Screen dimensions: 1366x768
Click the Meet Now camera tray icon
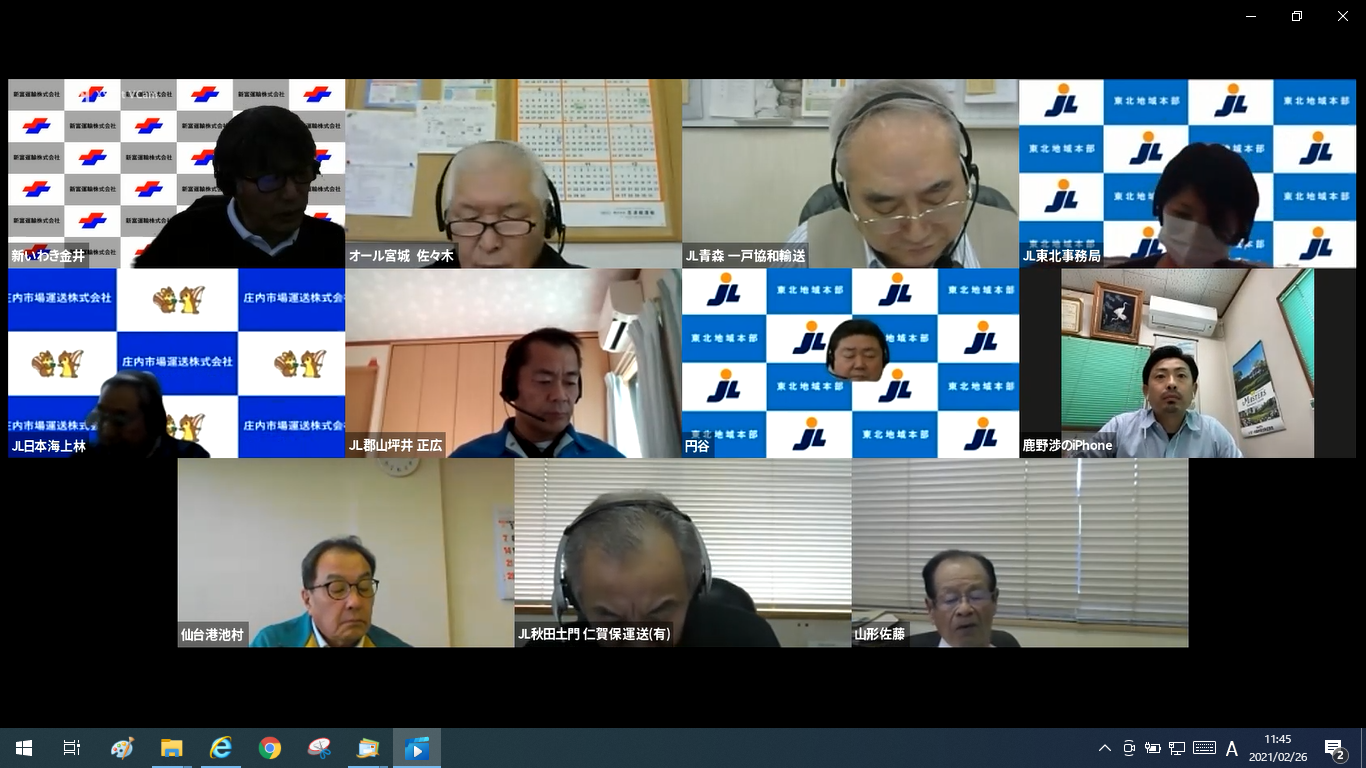click(x=1129, y=748)
